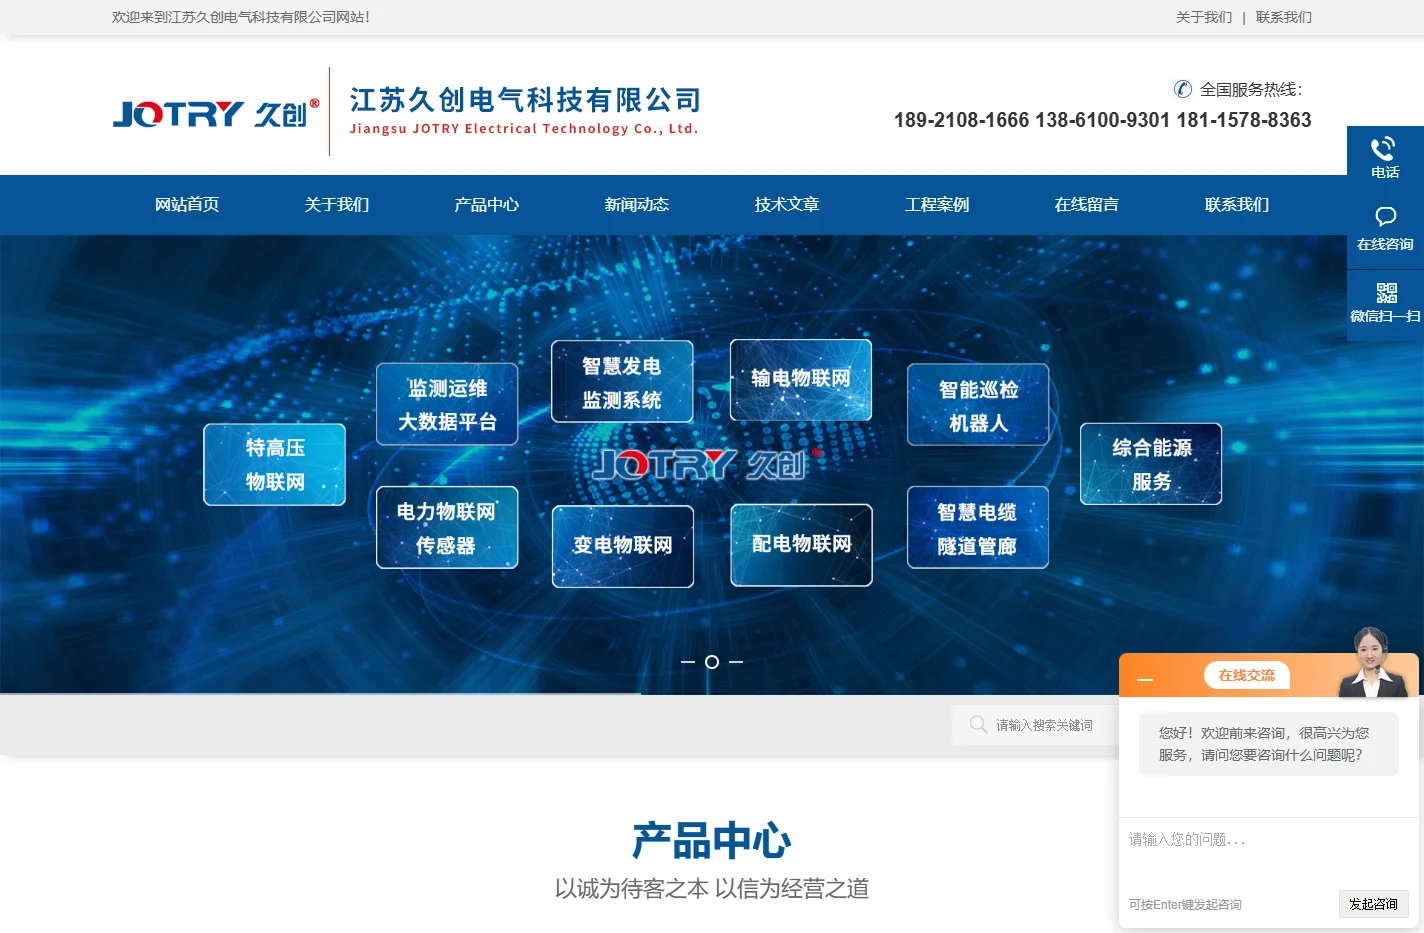Click the company name 江苏久创电气科技有限公司

[525, 100]
